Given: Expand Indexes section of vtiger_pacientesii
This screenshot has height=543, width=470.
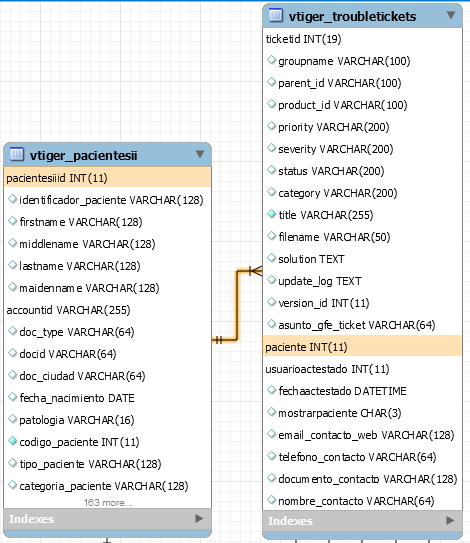Looking at the screenshot, I should click(x=199, y=518).
